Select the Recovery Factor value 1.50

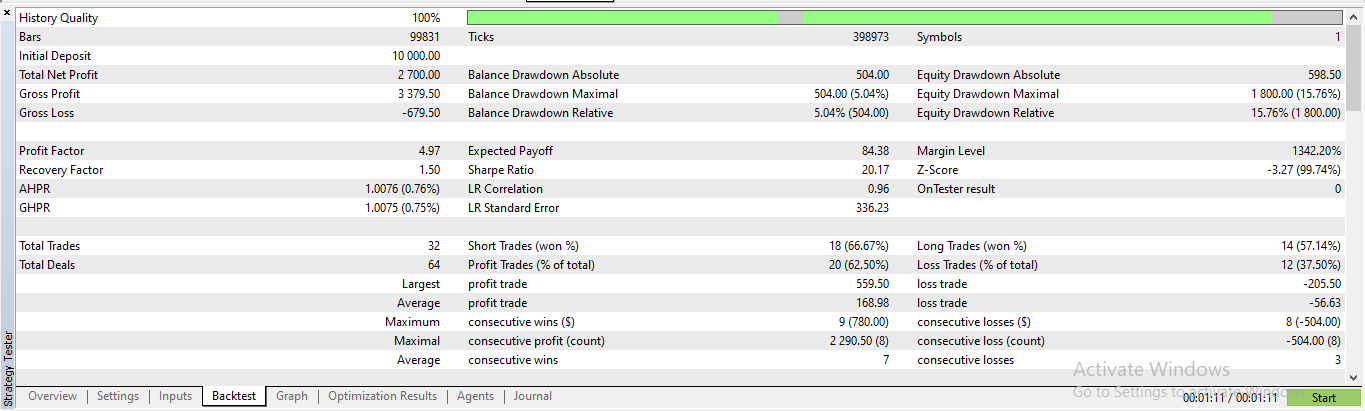429,170
